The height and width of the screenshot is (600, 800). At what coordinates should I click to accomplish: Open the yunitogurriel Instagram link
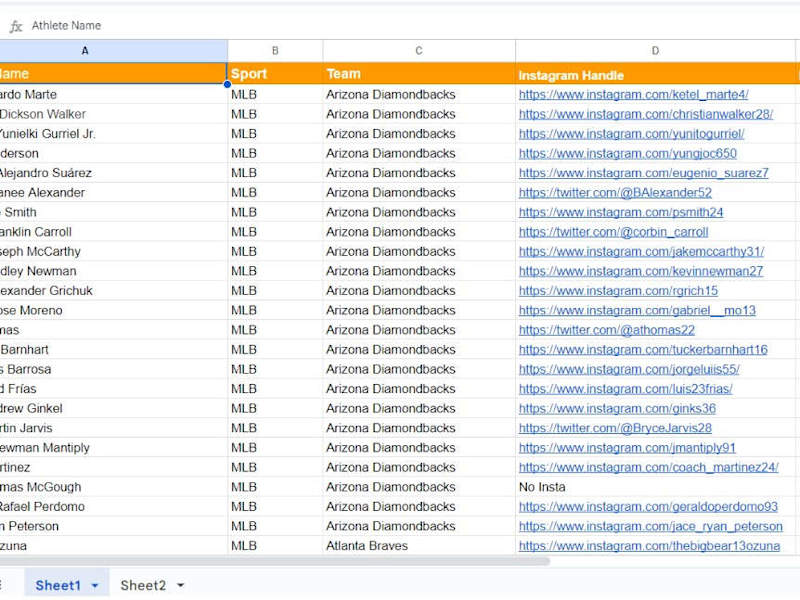[x=631, y=134]
